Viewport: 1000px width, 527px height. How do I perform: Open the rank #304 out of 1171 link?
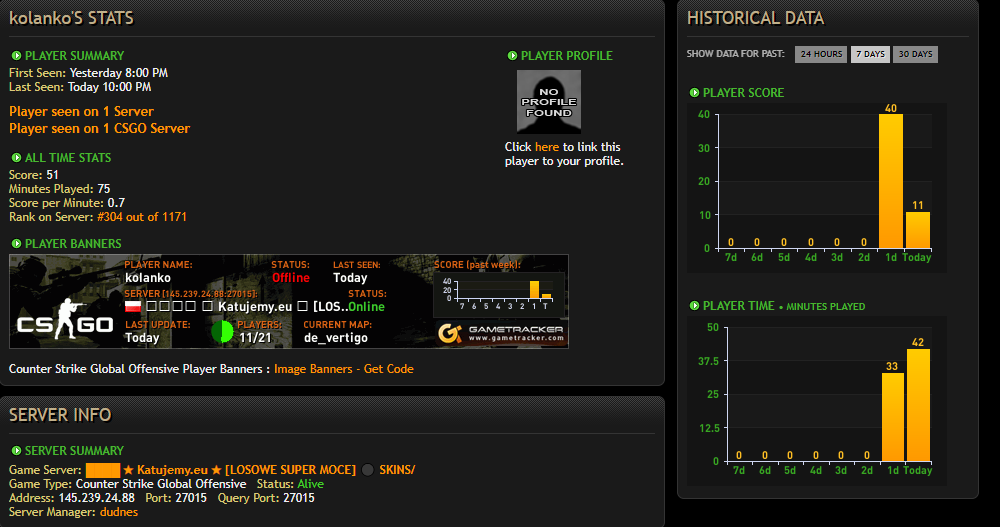[142, 217]
